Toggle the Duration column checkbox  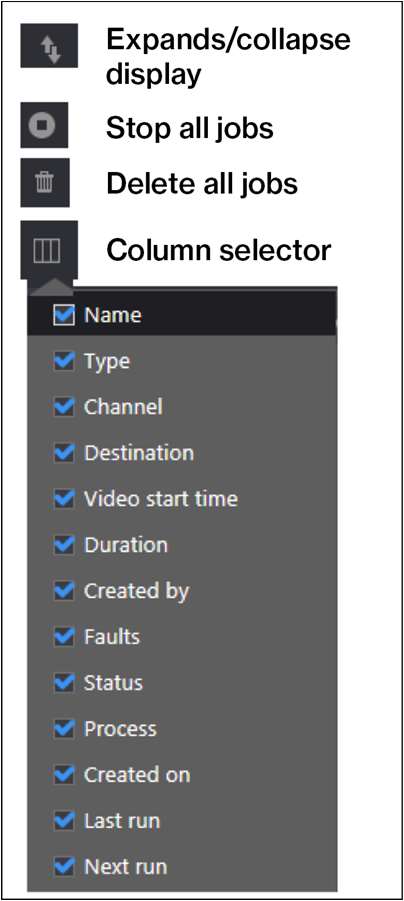pyautogui.click(x=64, y=545)
